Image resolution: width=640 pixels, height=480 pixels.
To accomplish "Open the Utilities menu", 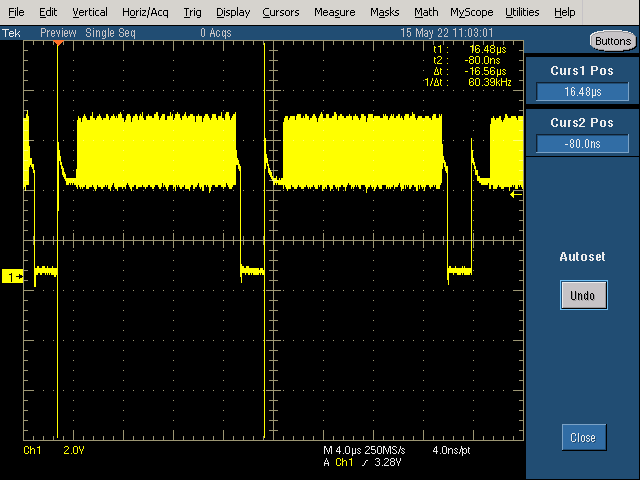I will 522,12.
